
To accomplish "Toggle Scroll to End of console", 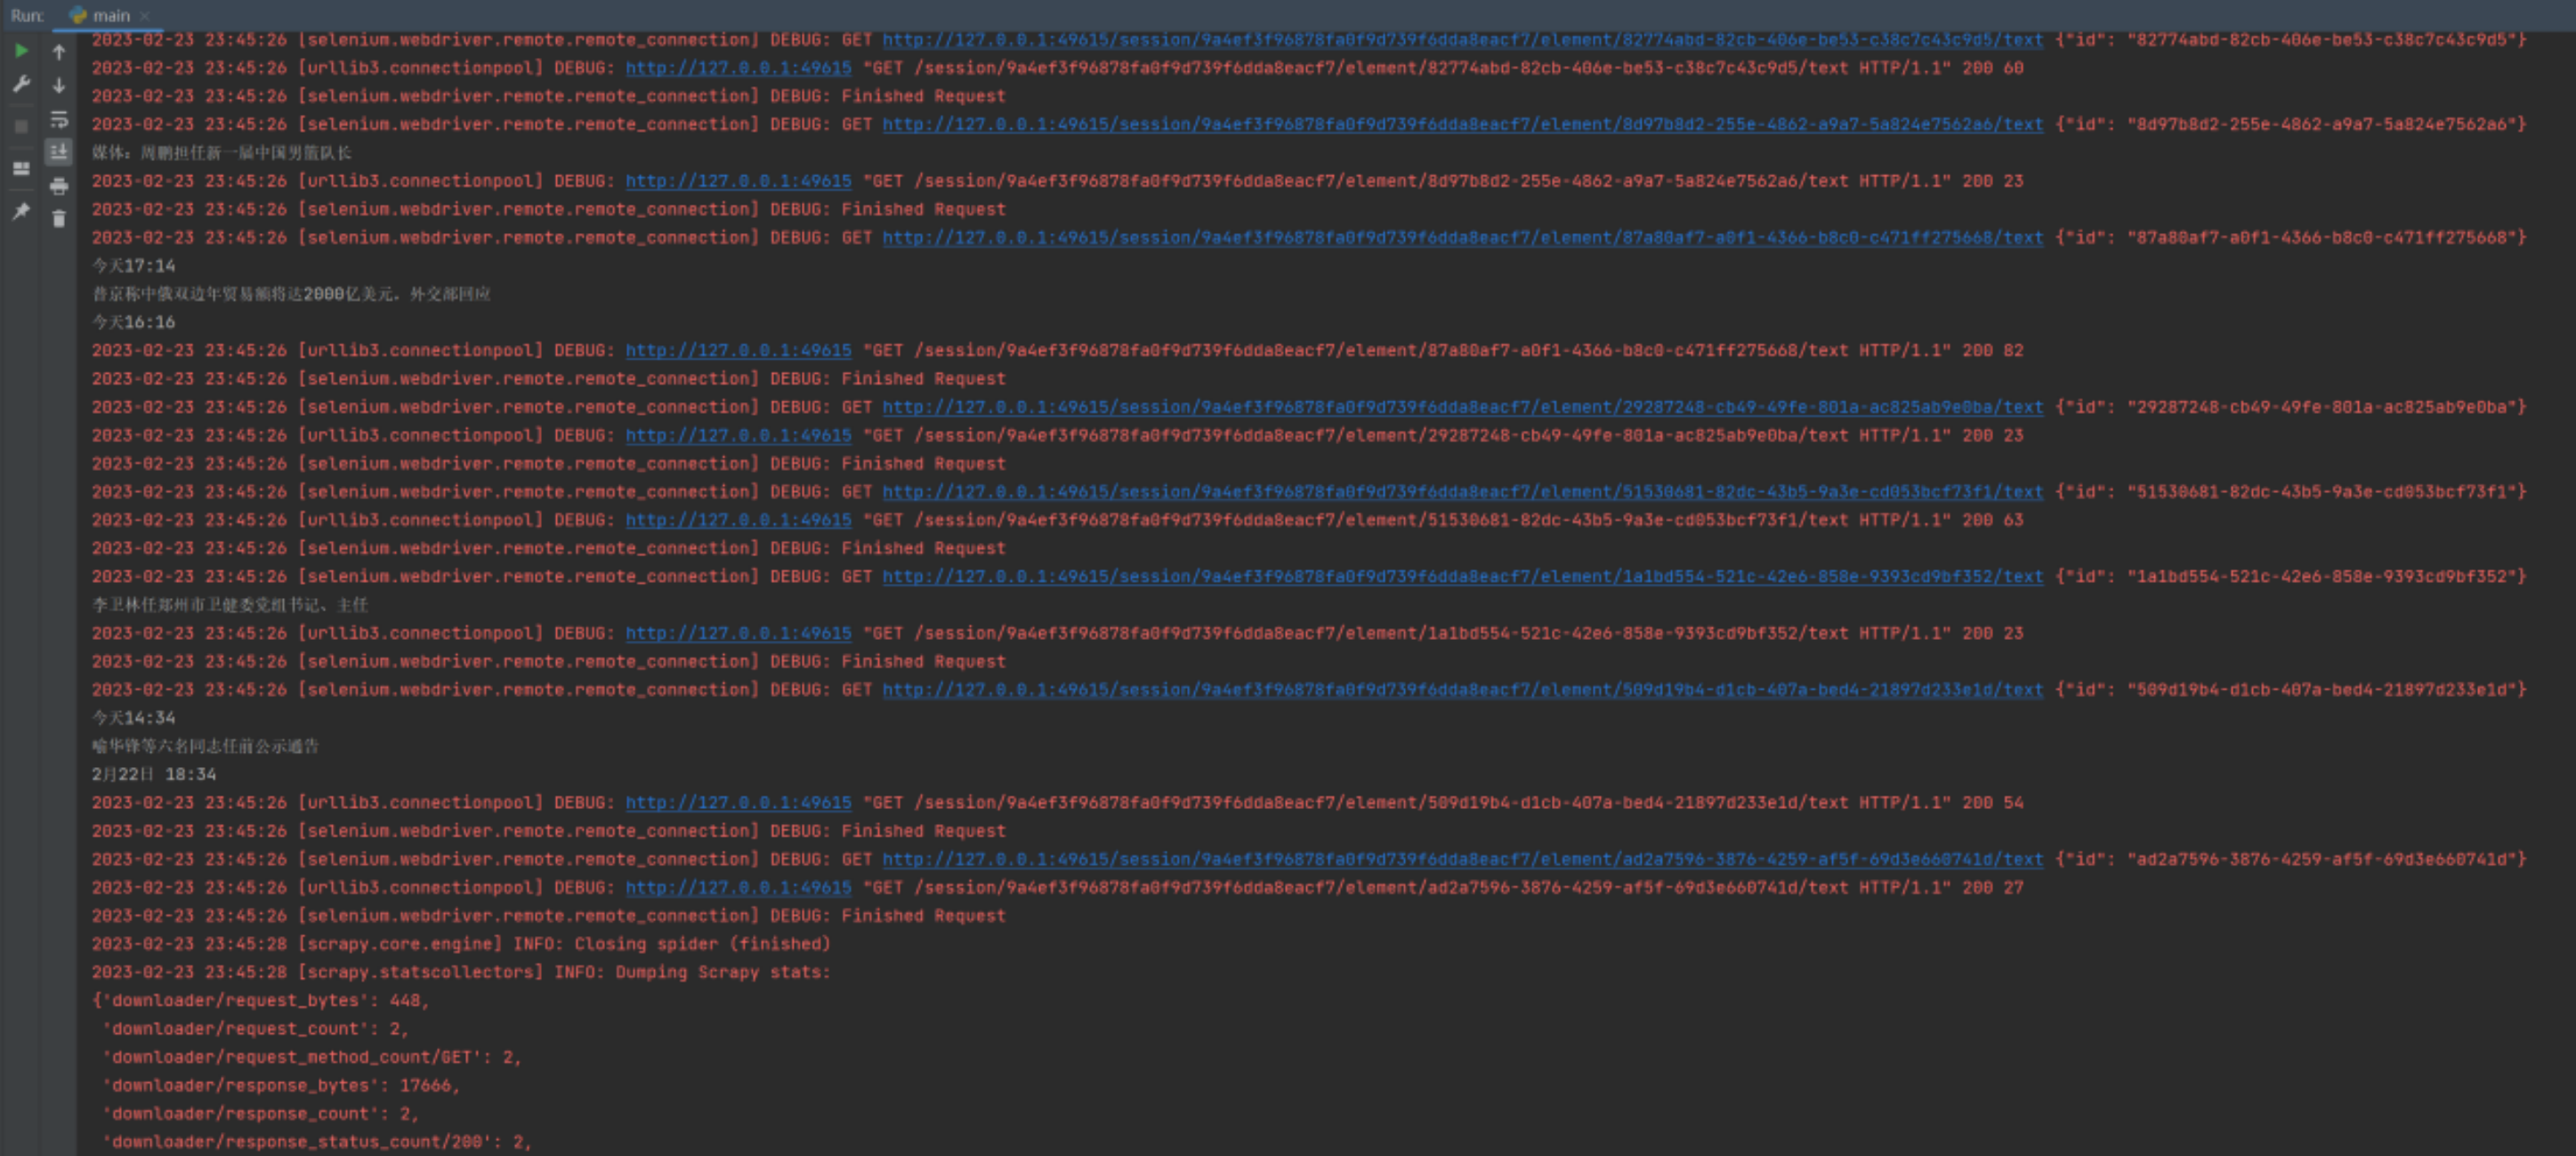I will click(x=59, y=152).
